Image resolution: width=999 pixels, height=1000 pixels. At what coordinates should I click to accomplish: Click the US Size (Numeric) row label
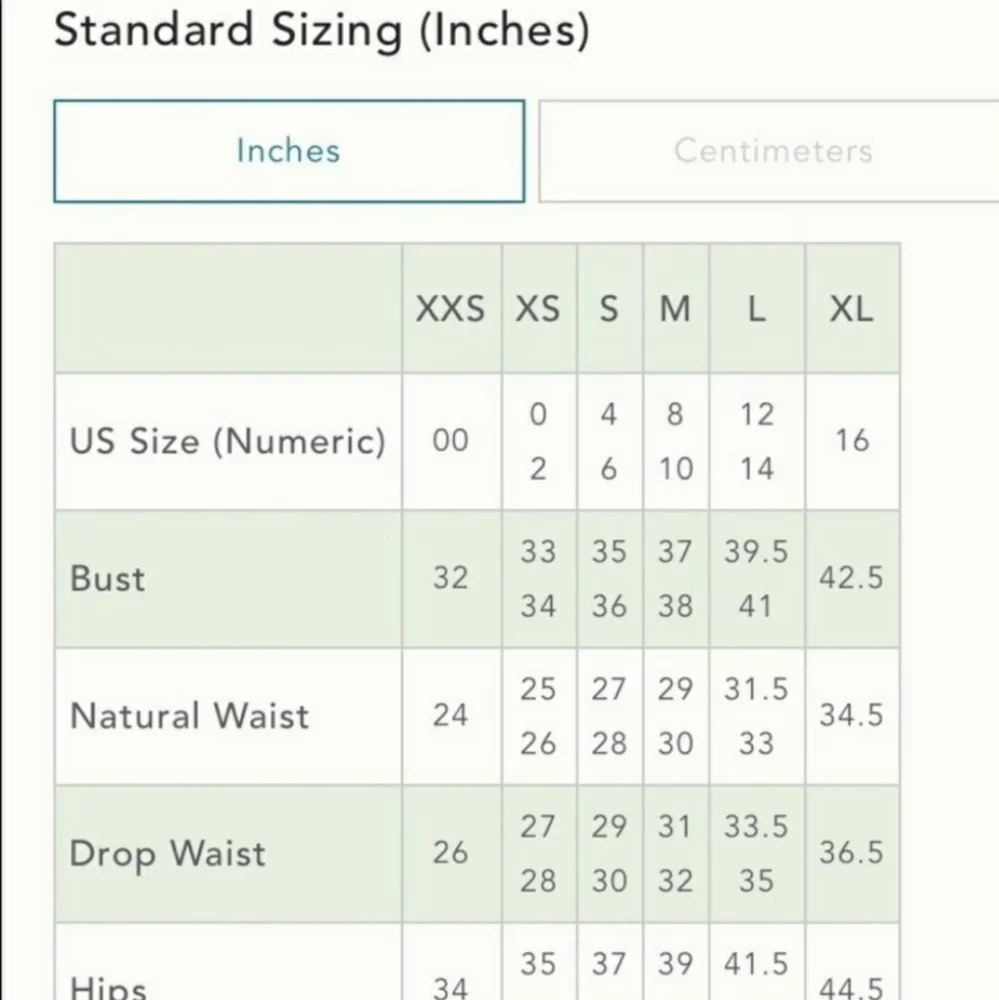227,441
